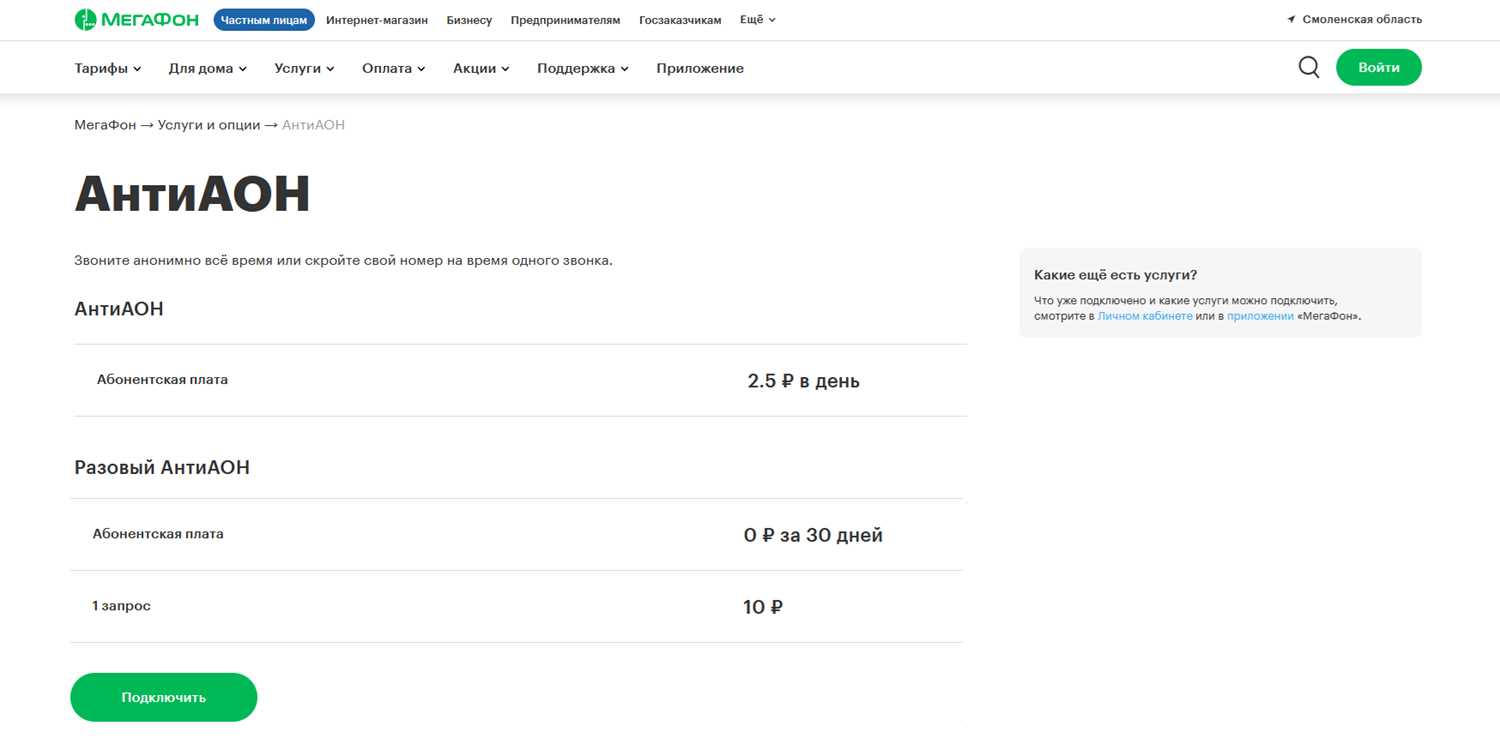
Task: Click the Подключить button
Action: click(164, 697)
